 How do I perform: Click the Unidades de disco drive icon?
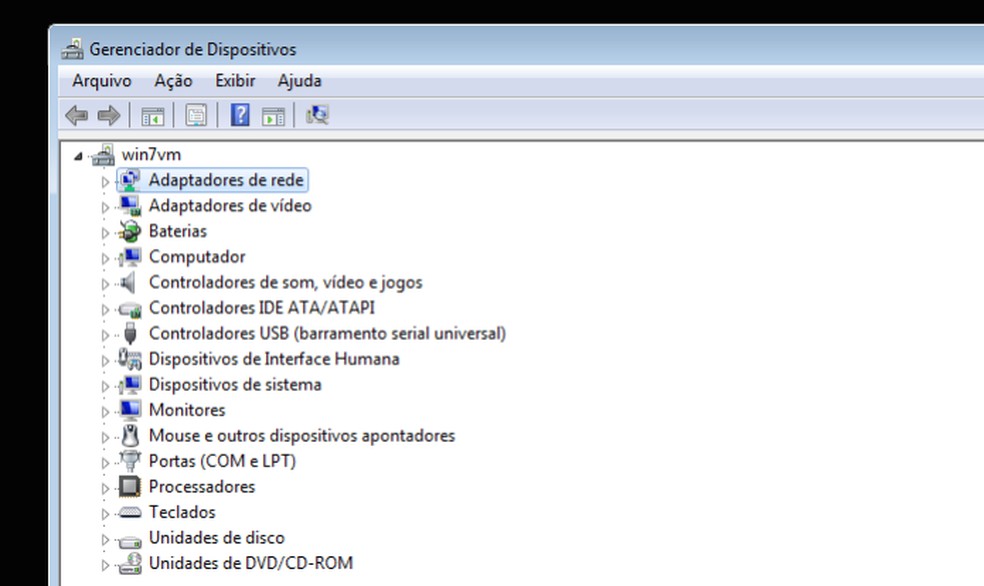[130, 540]
